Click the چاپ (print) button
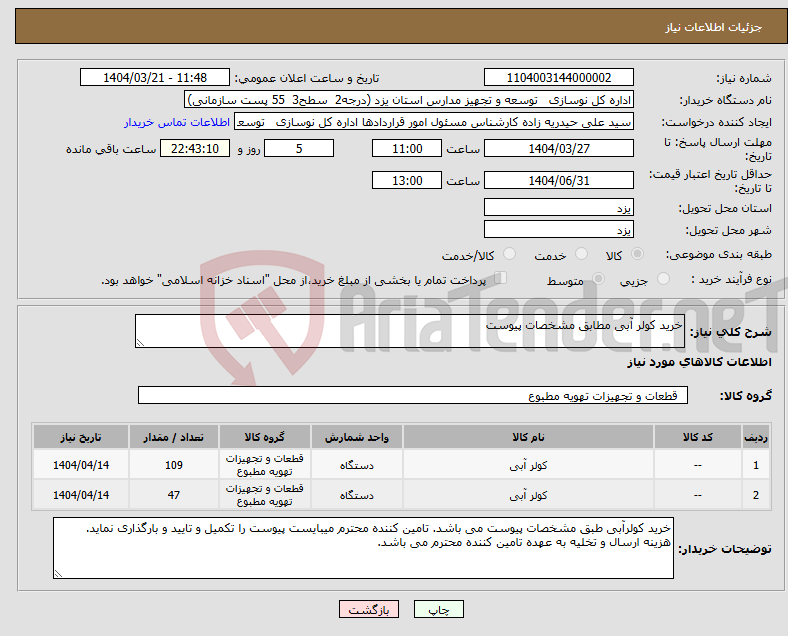The image size is (788, 636). pos(439,609)
